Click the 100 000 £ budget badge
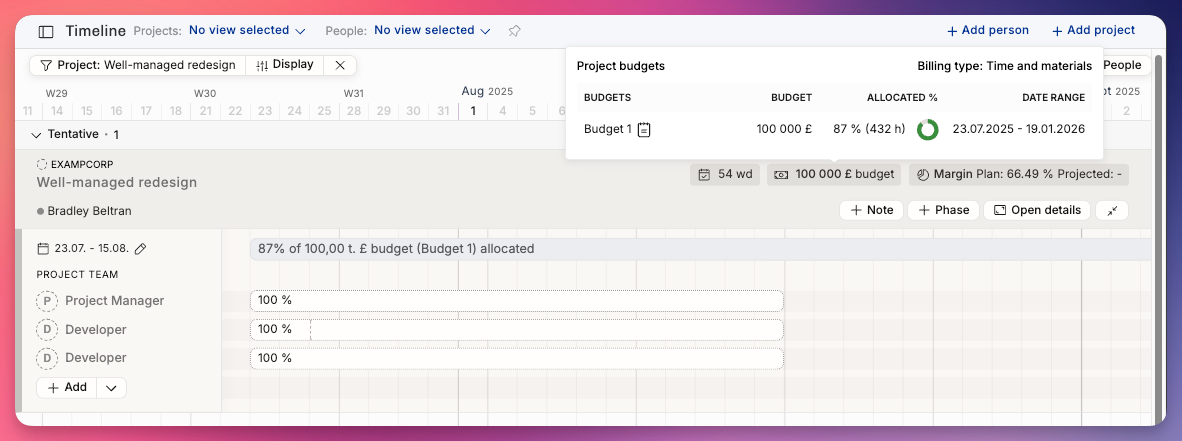The image size is (1182, 441). [x=834, y=175]
